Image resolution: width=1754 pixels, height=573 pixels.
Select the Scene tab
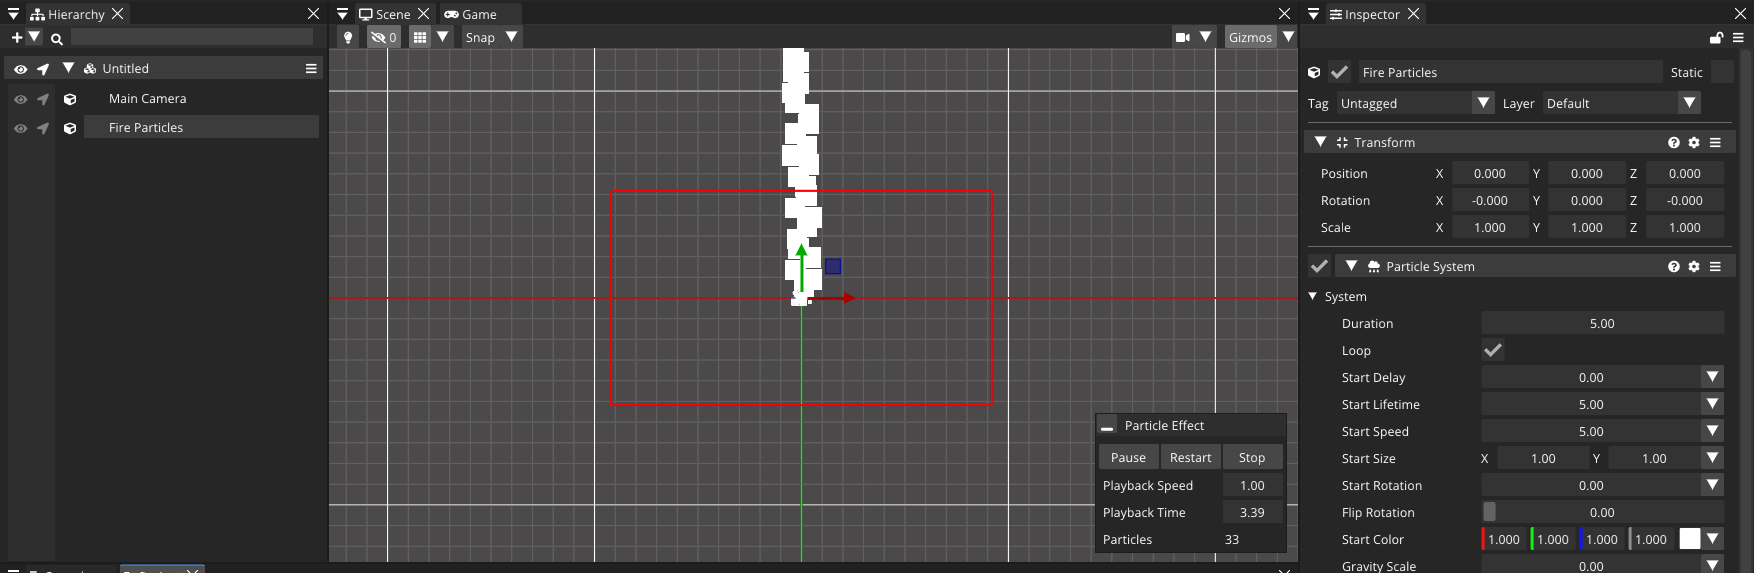[384, 14]
